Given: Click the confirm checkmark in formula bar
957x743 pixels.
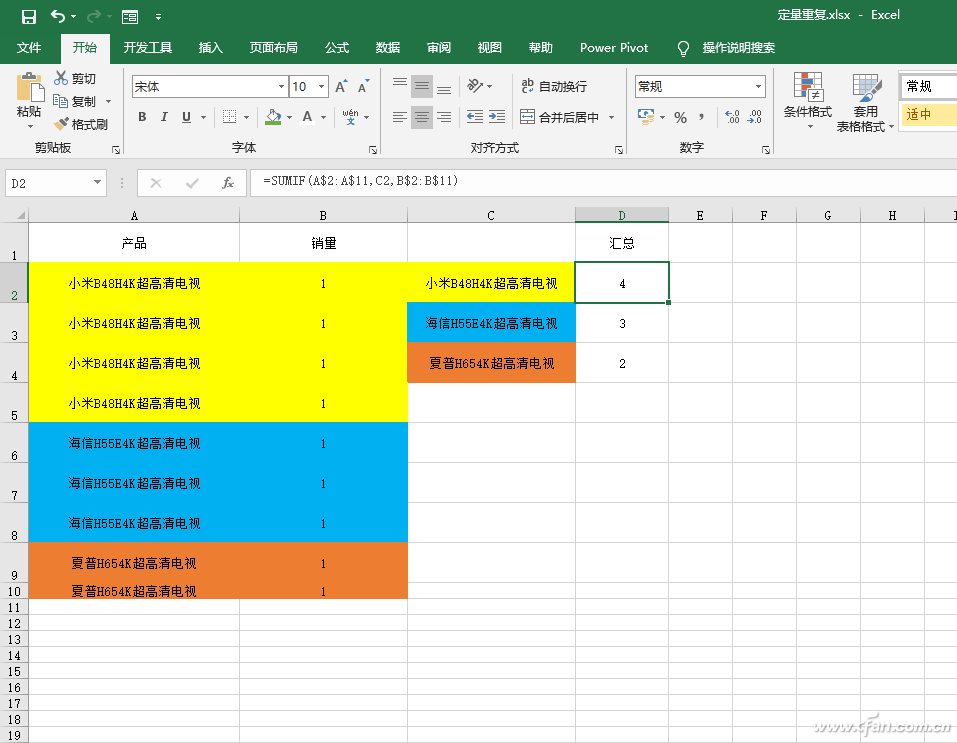Looking at the screenshot, I should pyautogui.click(x=192, y=183).
